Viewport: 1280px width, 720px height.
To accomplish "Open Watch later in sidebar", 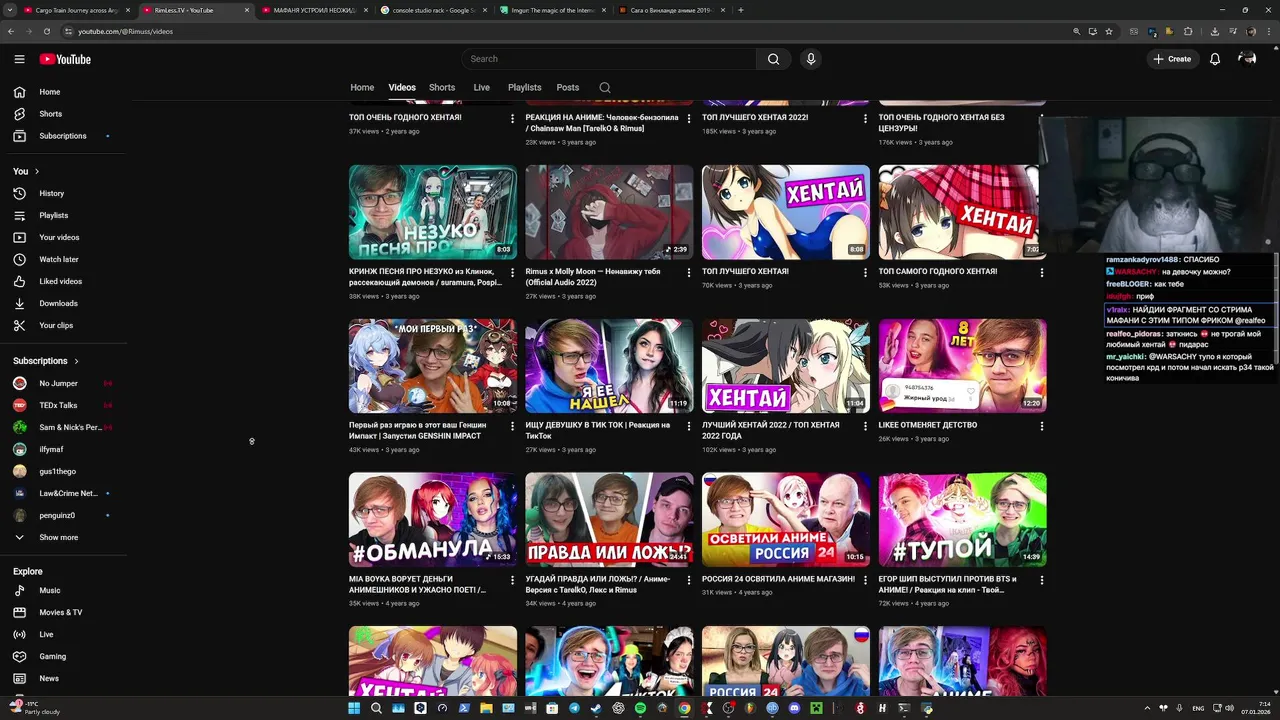I will [64, 259].
